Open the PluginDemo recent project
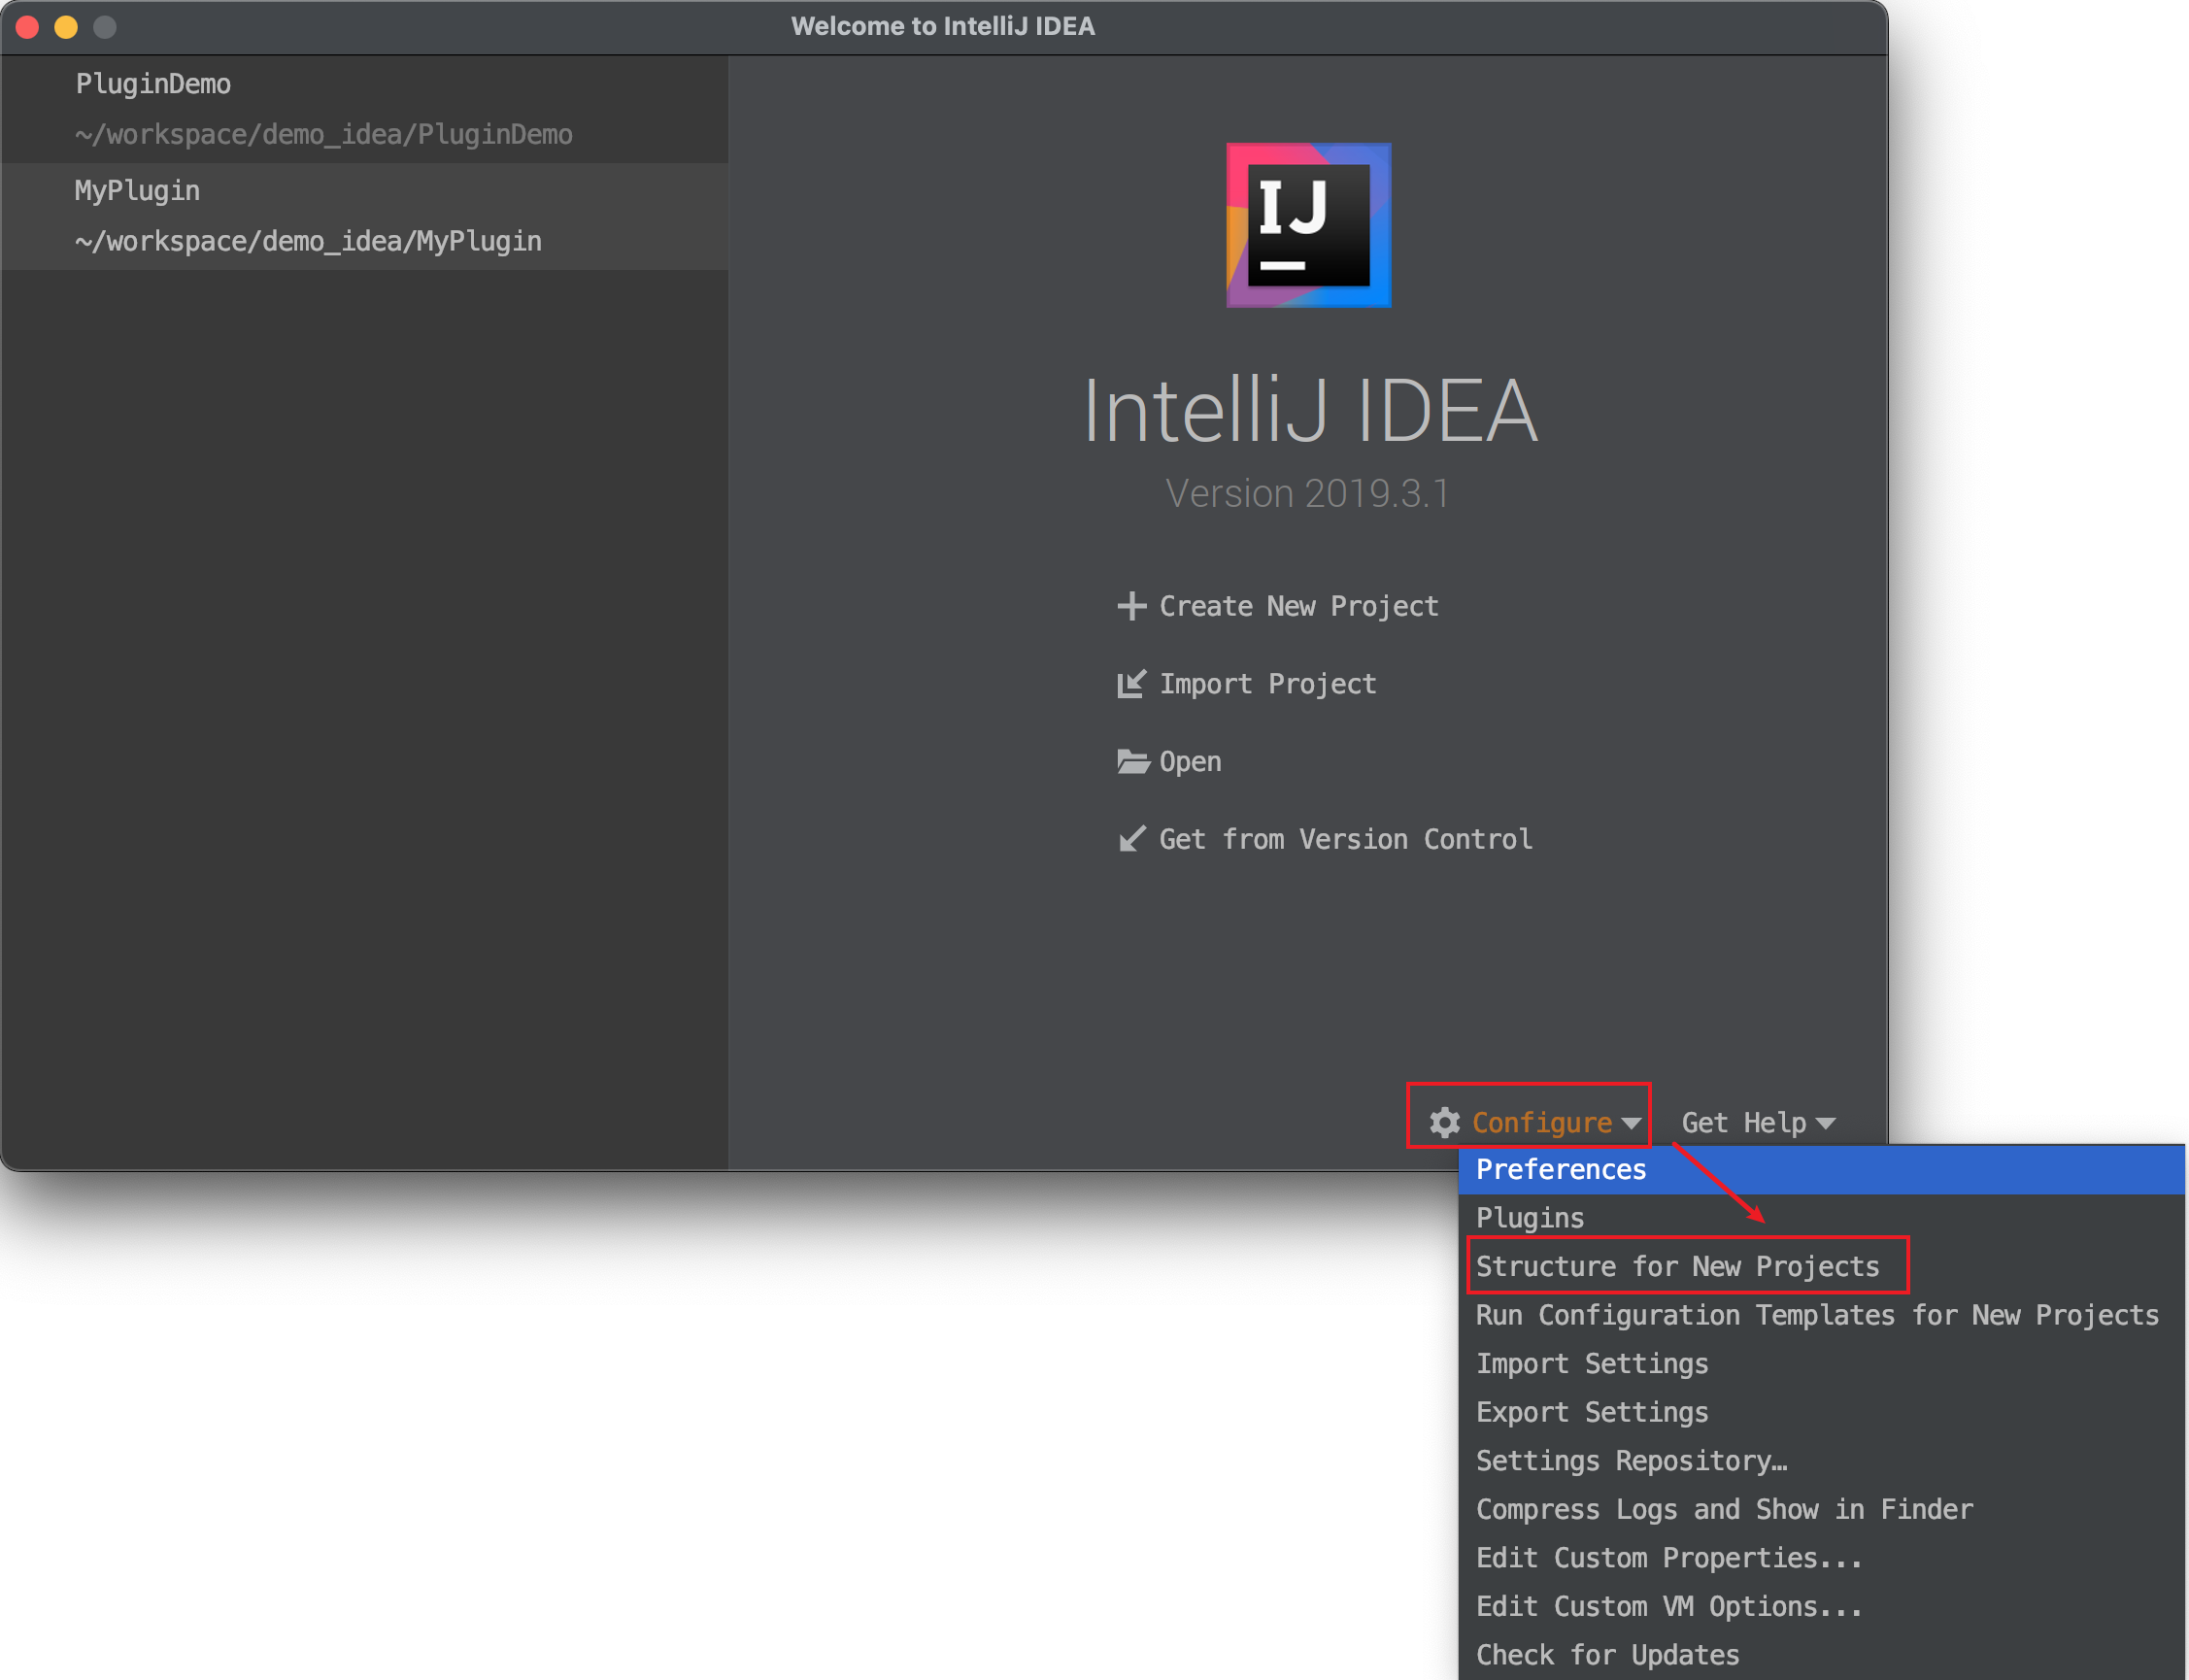Image resolution: width=2189 pixels, height=1680 pixels. tap(364, 109)
